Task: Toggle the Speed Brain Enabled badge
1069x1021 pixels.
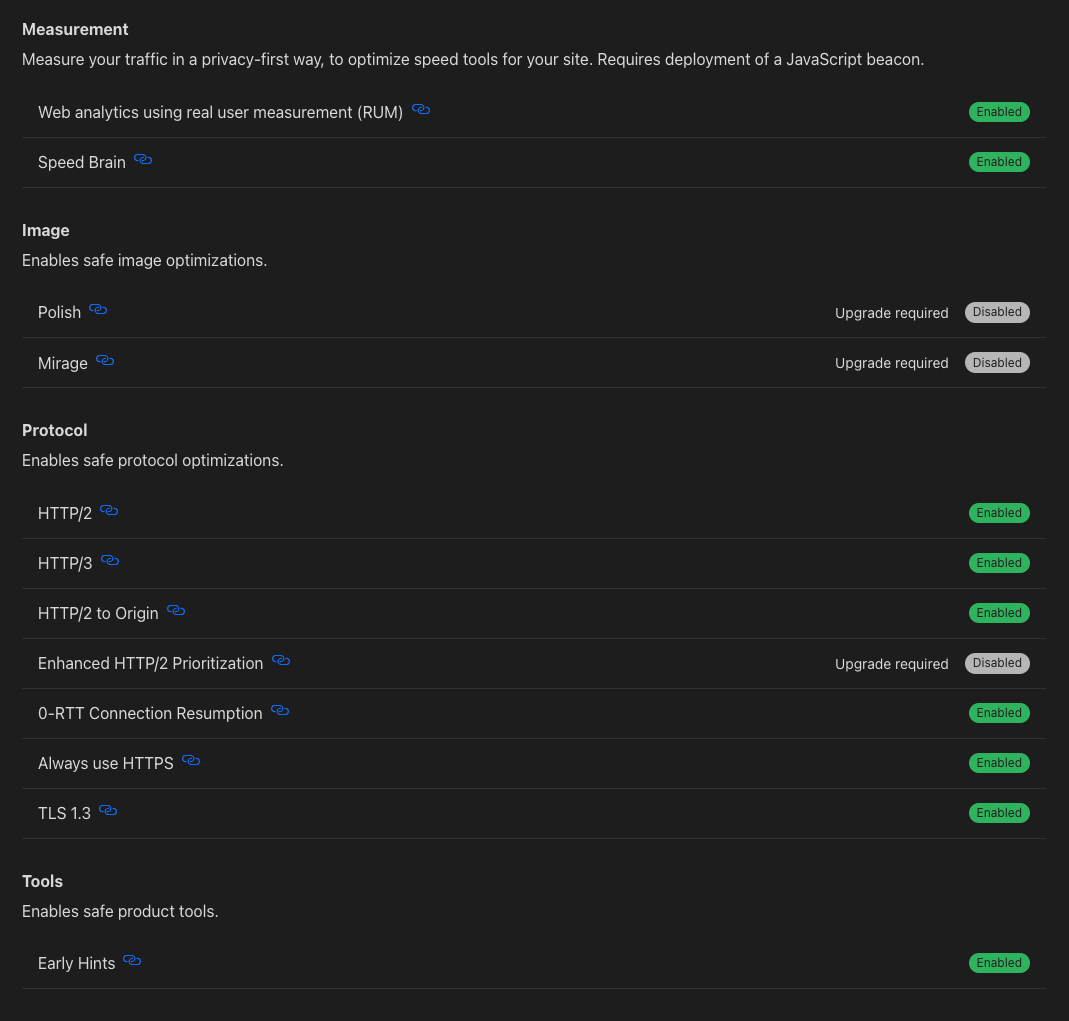Action: pyautogui.click(x=999, y=161)
